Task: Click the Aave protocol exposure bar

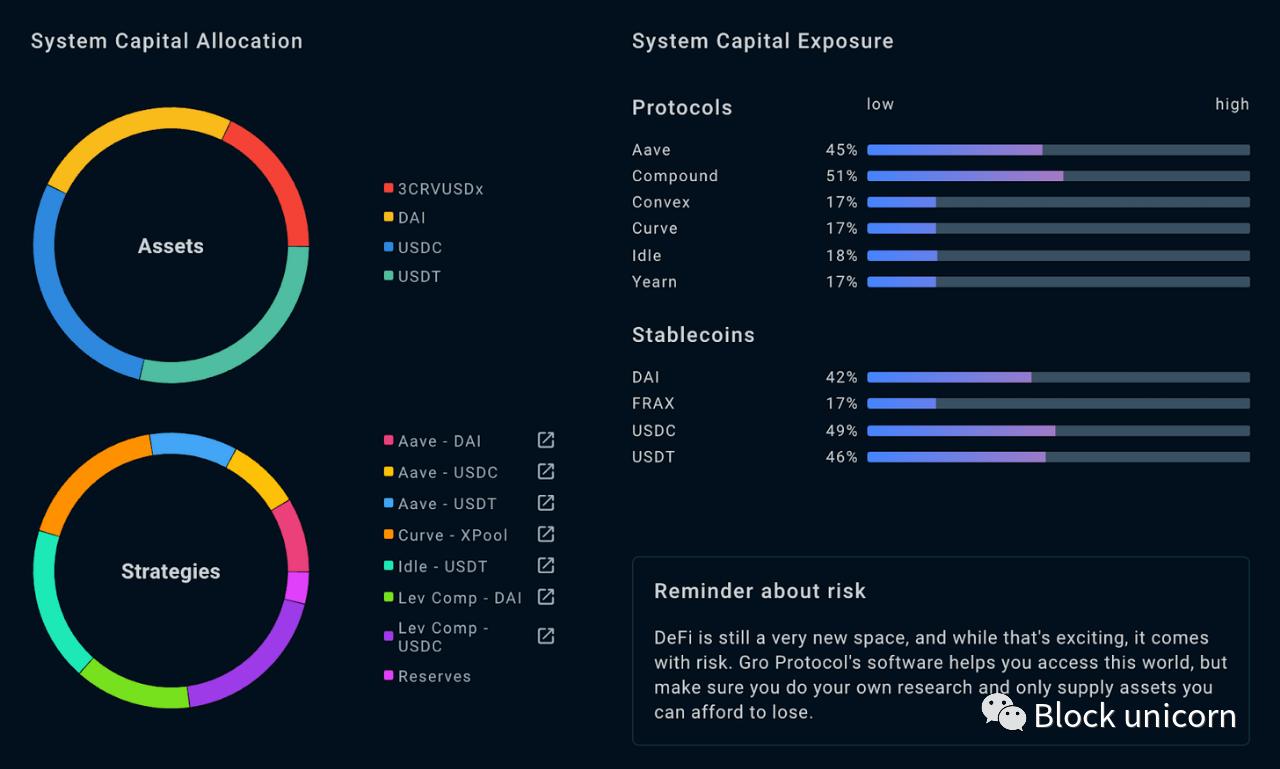Action: tap(1058, 150)
